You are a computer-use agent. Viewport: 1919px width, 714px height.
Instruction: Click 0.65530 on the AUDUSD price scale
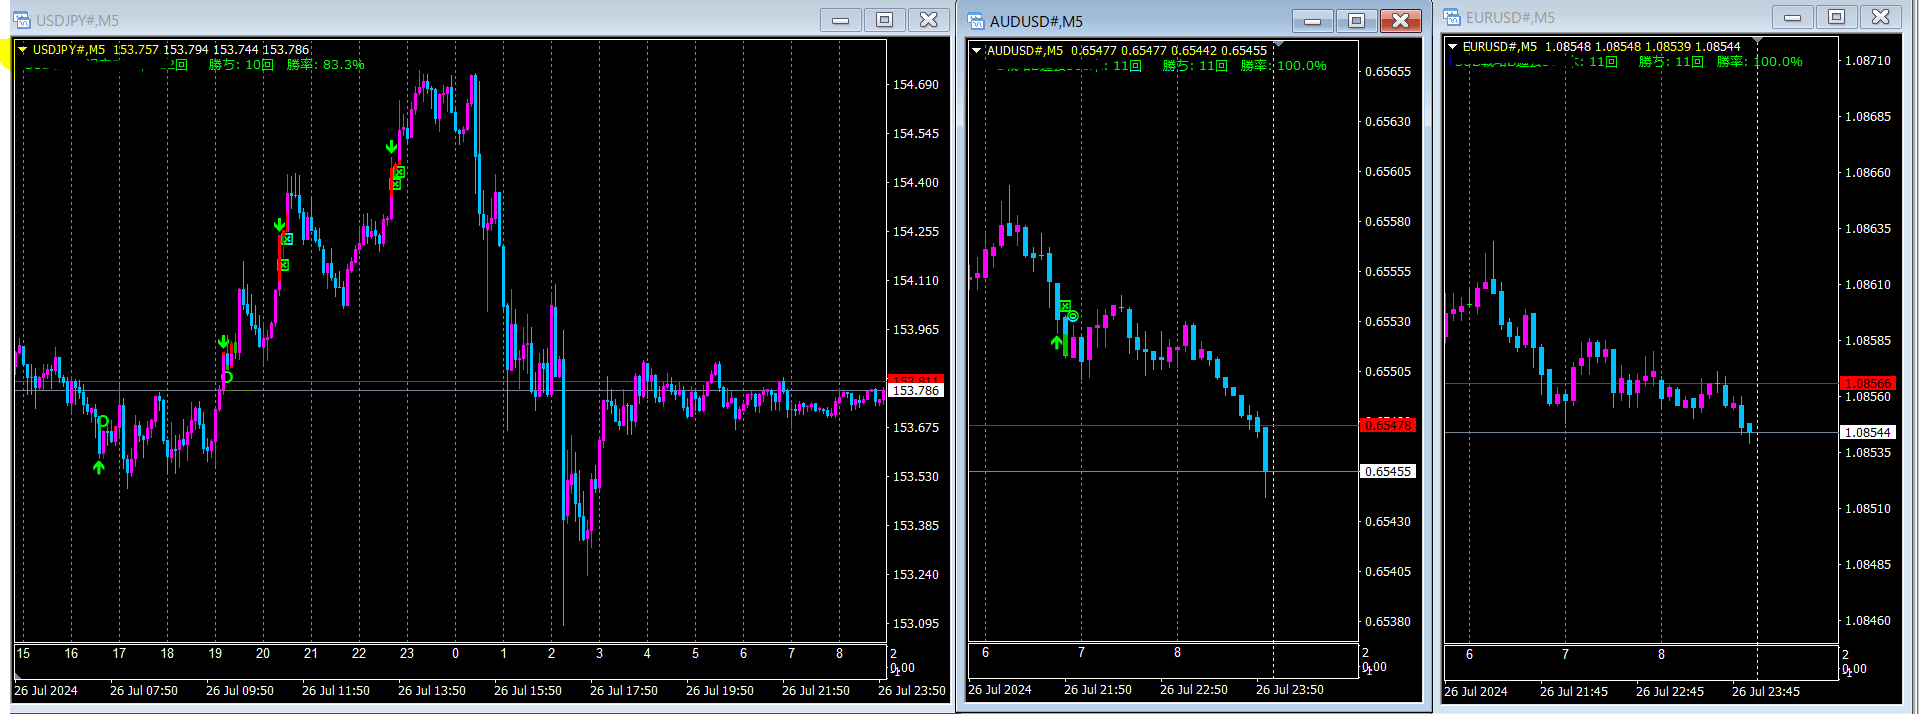1388,322
